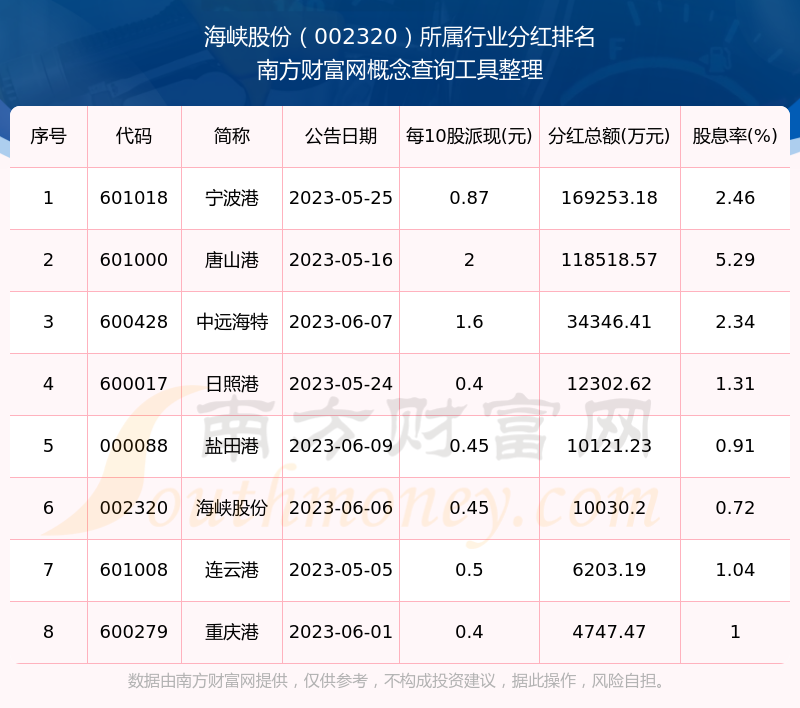Click yield value 0.72

pyautogui.click(x=735, y=508)
